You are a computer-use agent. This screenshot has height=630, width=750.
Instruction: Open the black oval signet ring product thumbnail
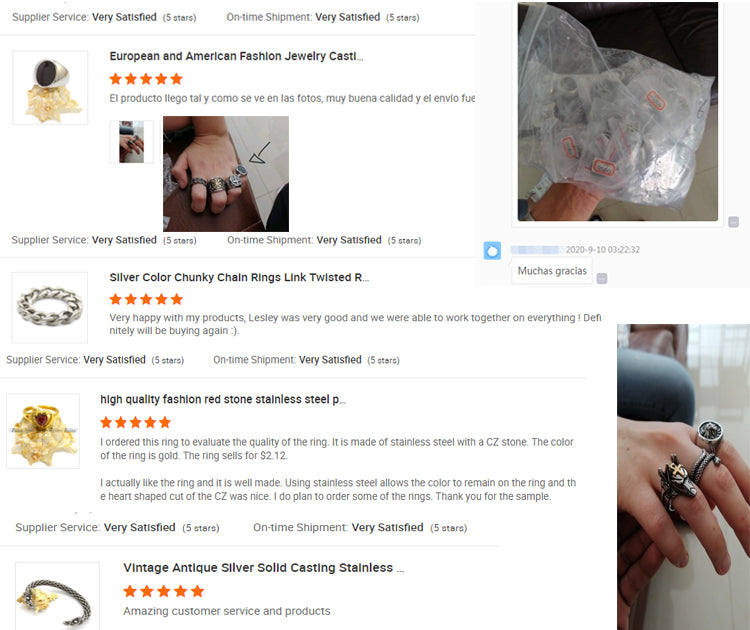50,88
